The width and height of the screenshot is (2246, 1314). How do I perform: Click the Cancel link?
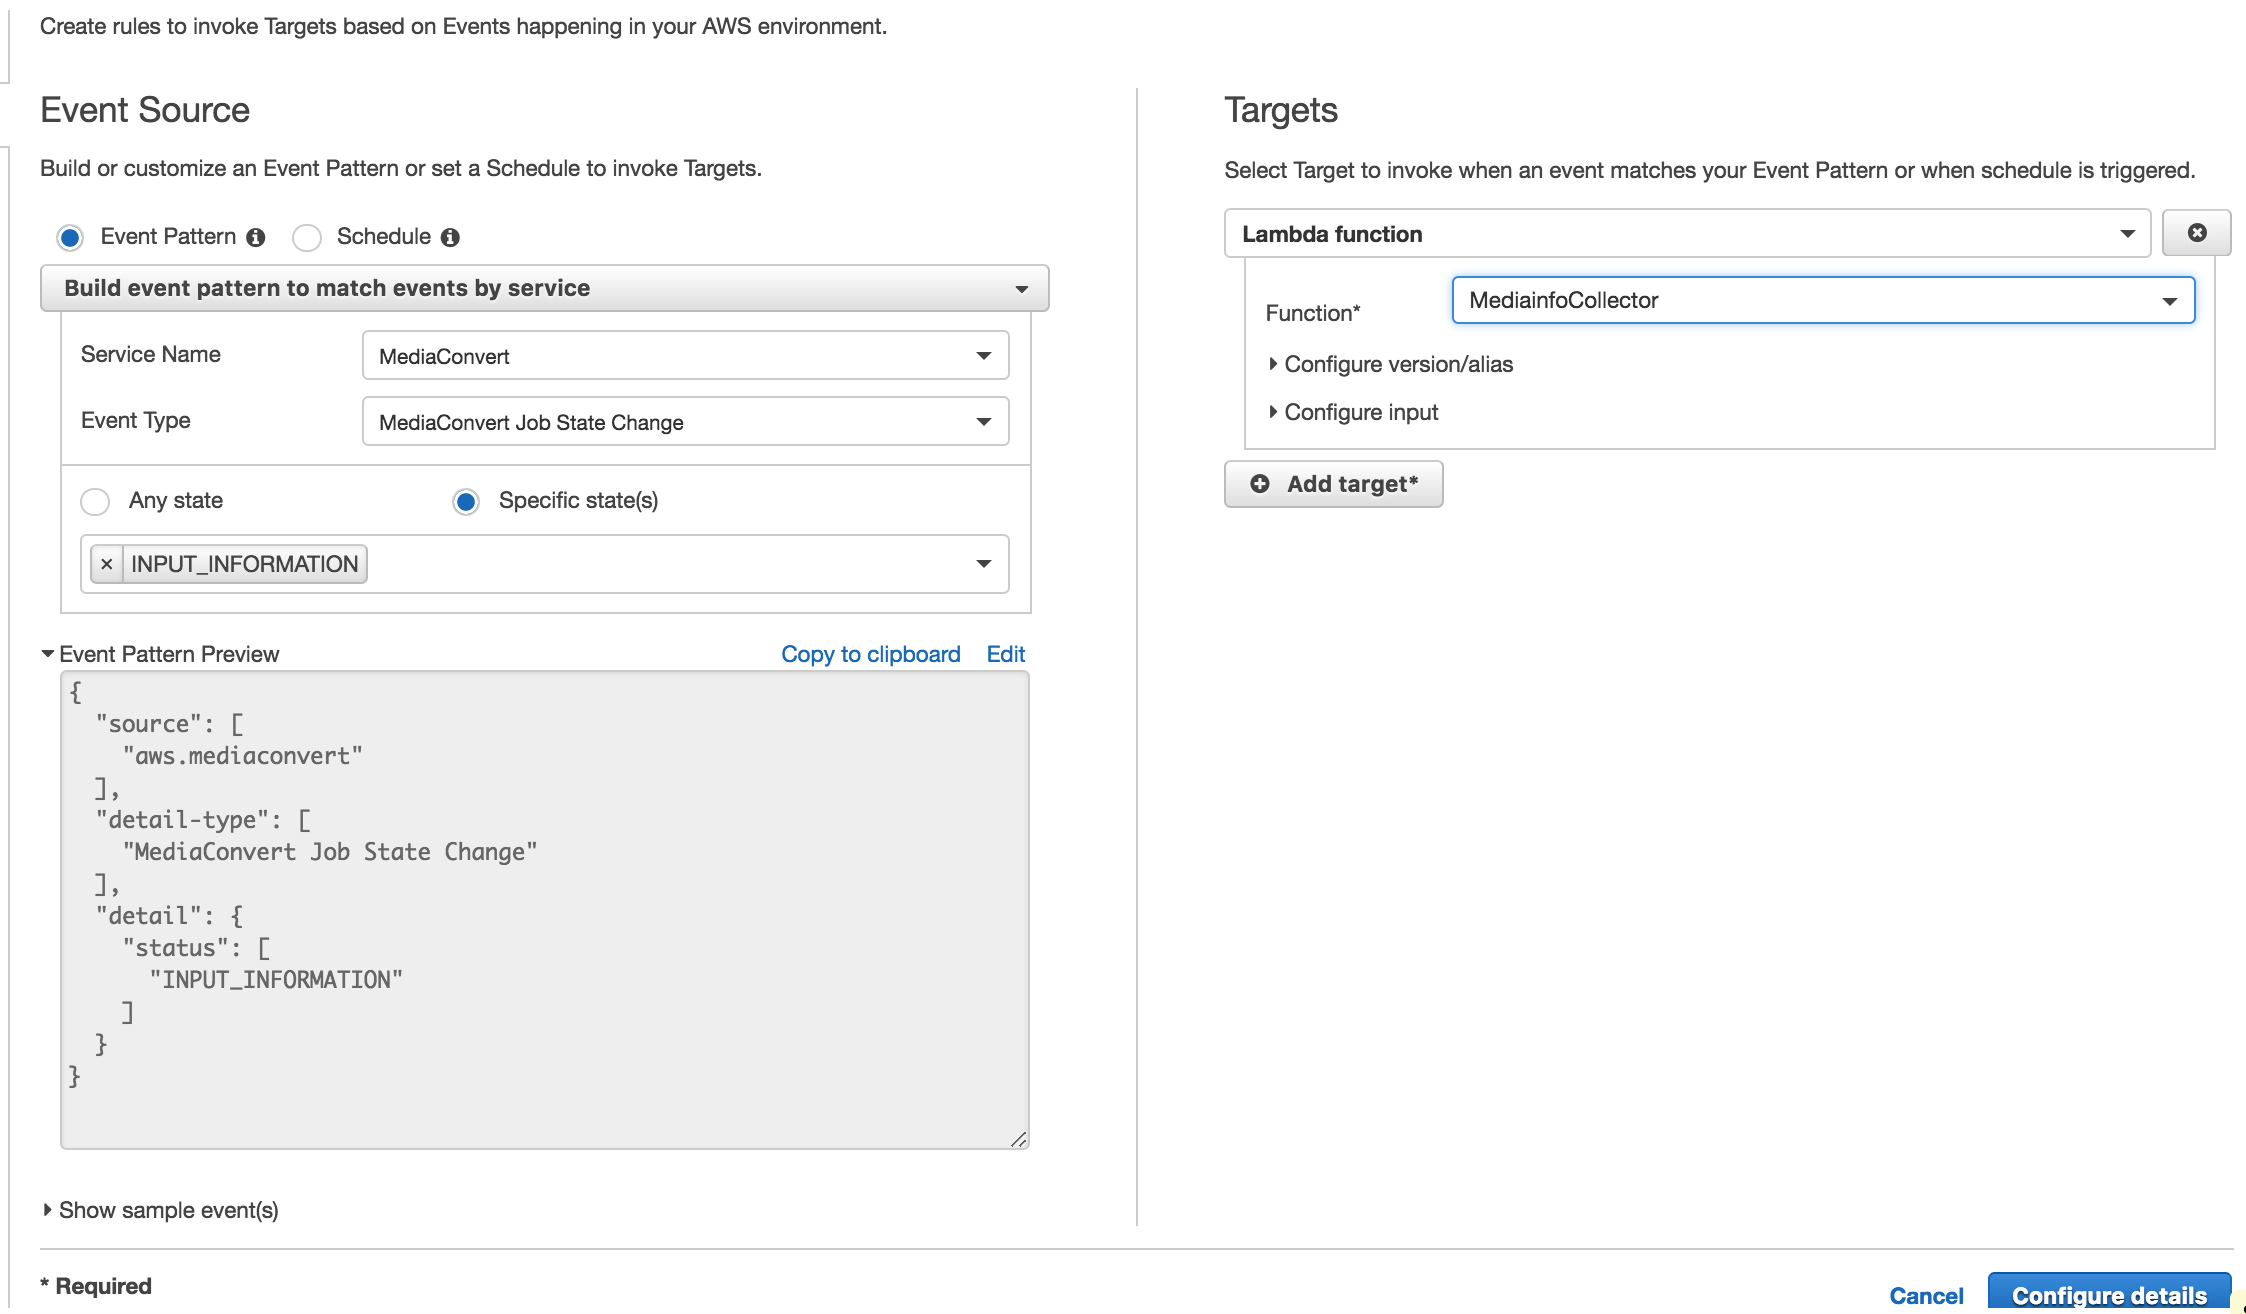coord(1926,1296)
